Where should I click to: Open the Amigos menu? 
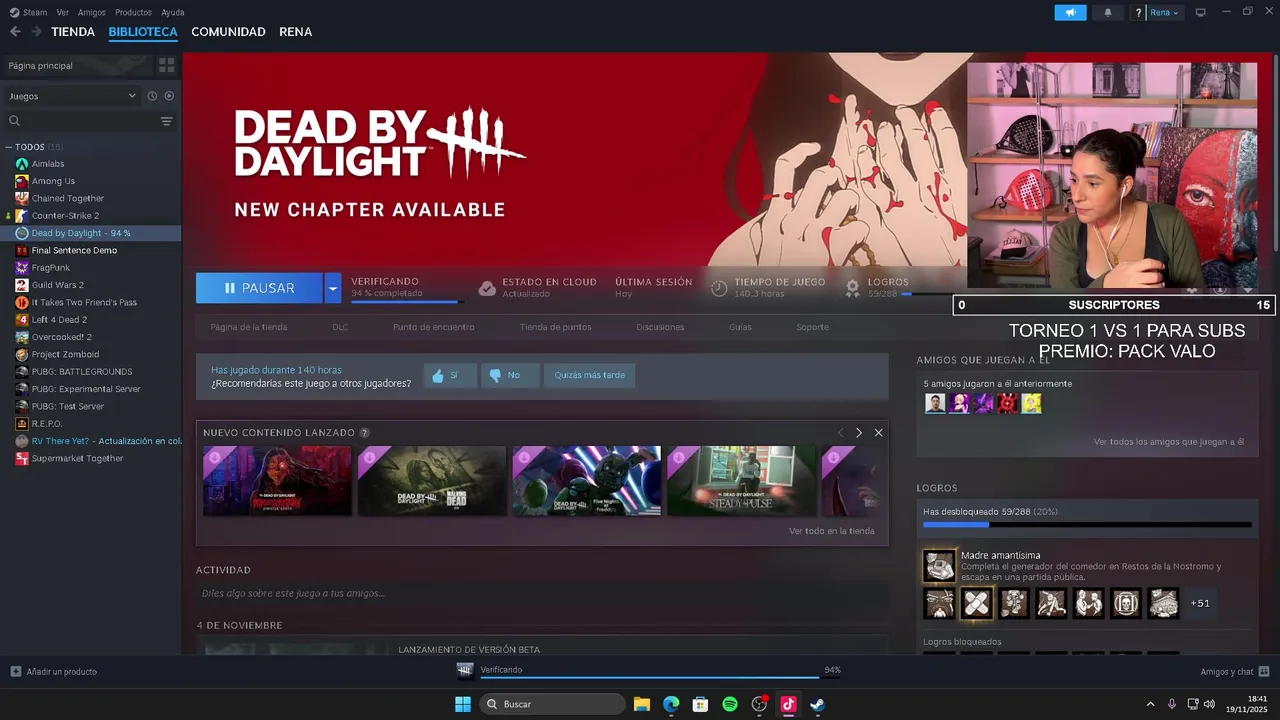click(92, 12)
